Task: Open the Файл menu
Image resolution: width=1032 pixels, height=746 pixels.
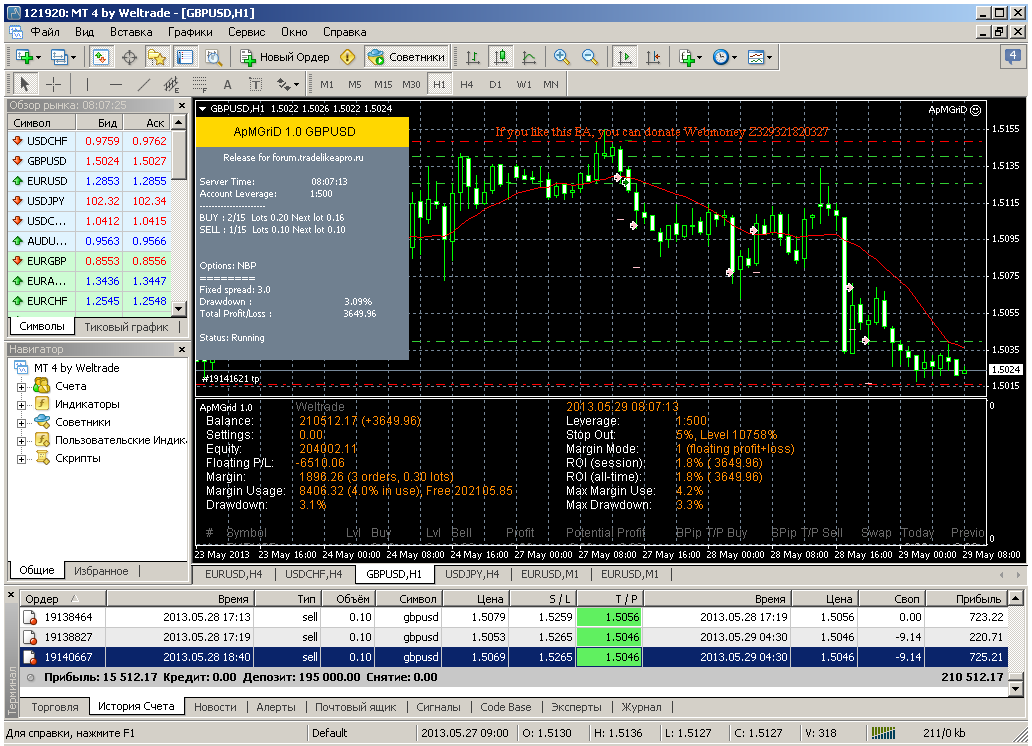Action: (x=45, y=32)
